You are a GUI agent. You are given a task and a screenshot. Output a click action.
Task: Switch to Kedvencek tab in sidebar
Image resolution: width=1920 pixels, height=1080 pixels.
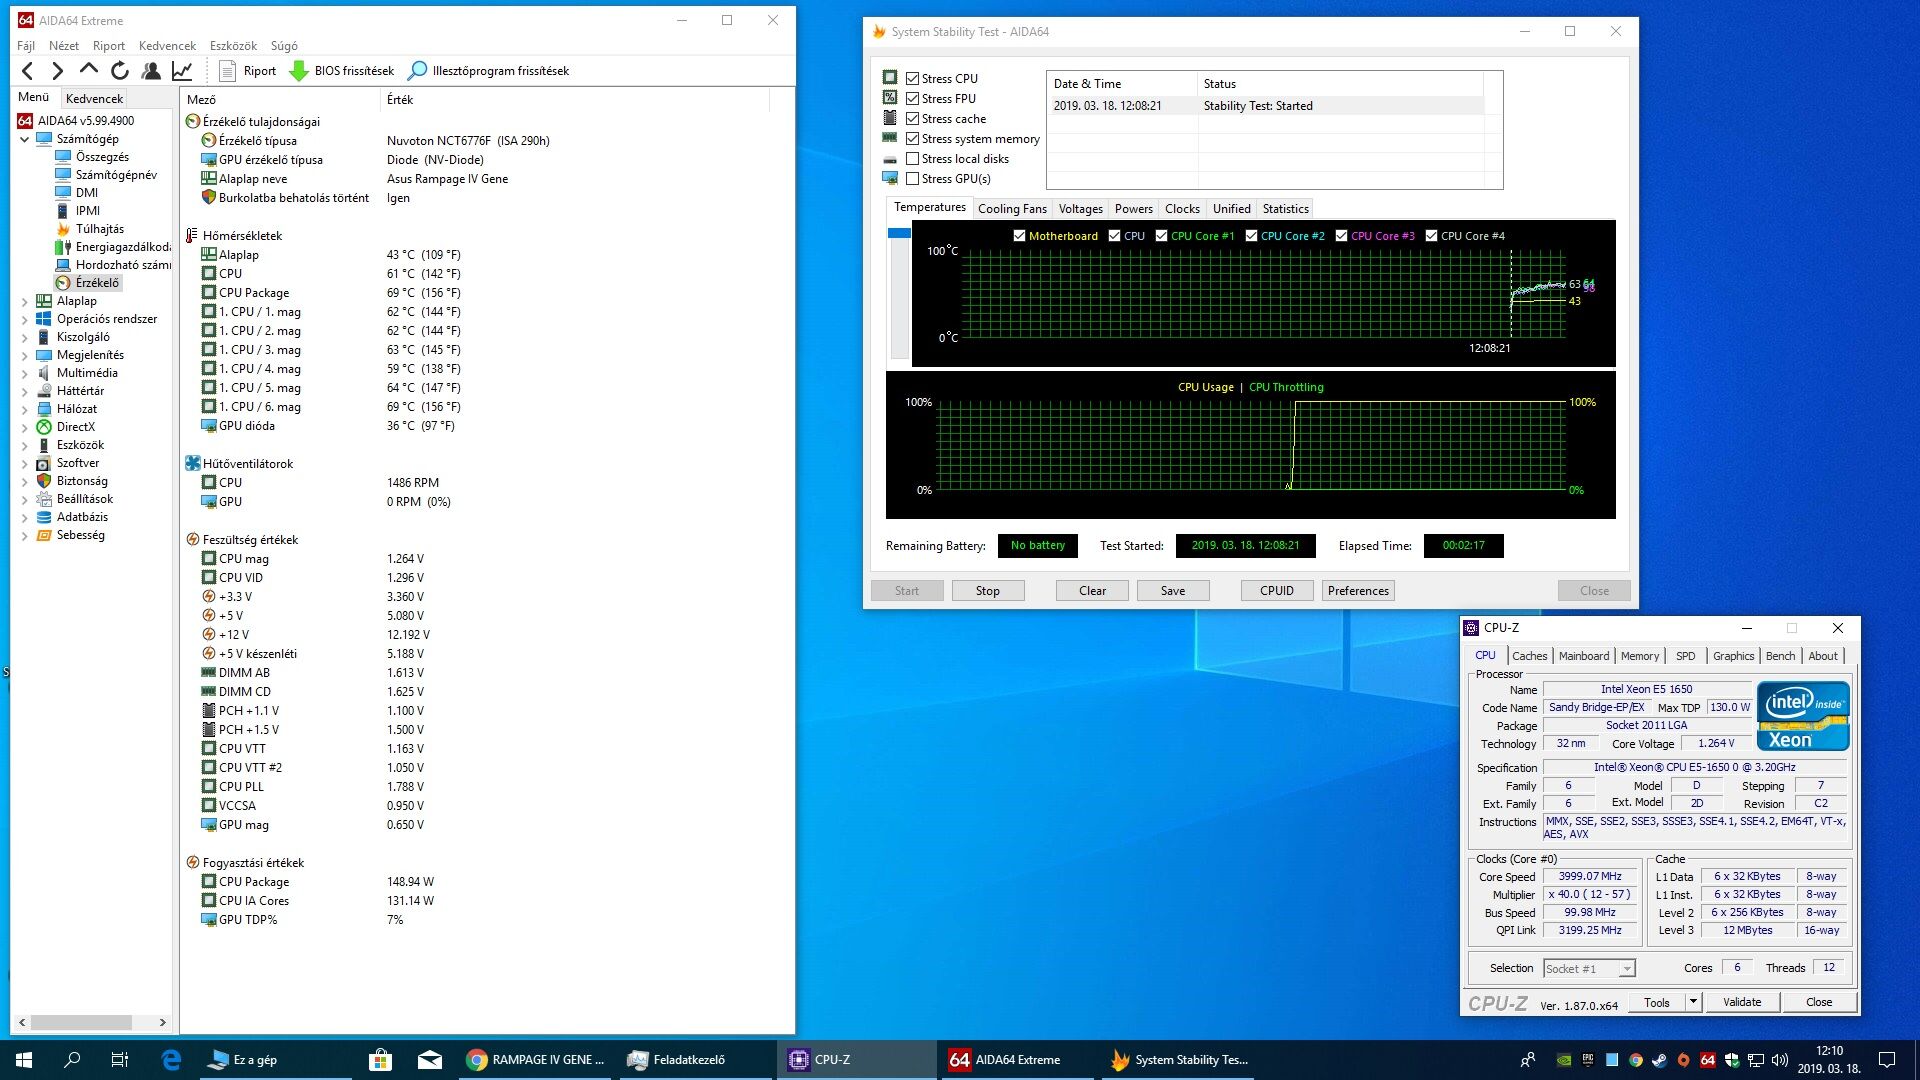point(94,98)
